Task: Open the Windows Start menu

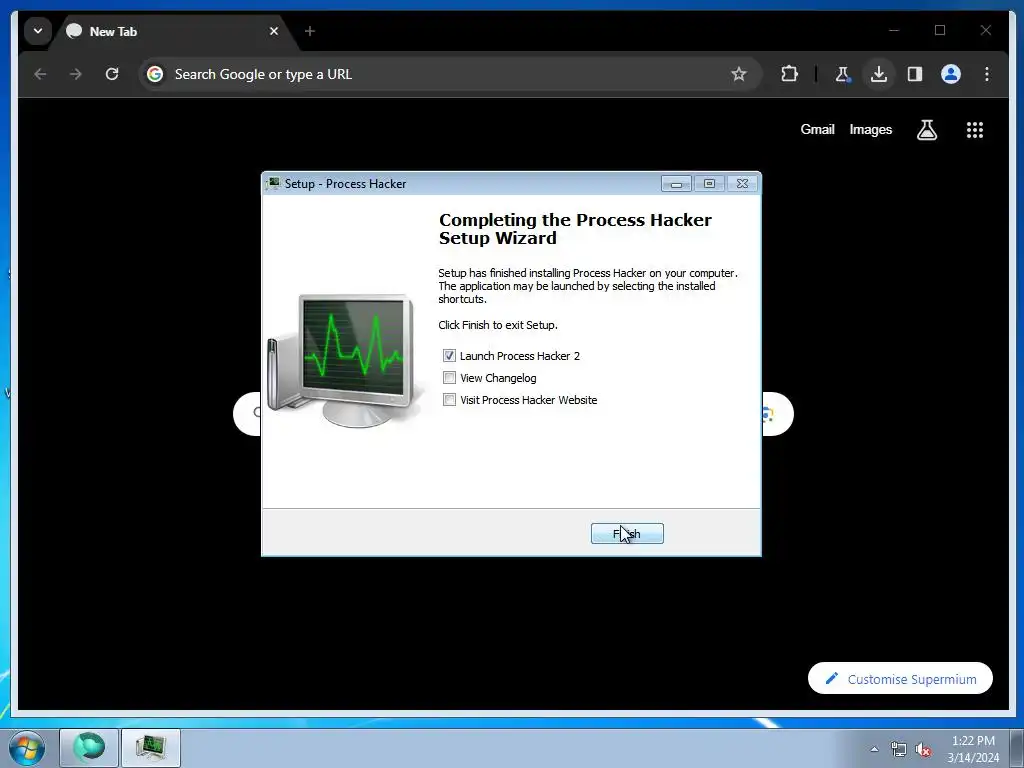Action: click(x=27, y=748)
